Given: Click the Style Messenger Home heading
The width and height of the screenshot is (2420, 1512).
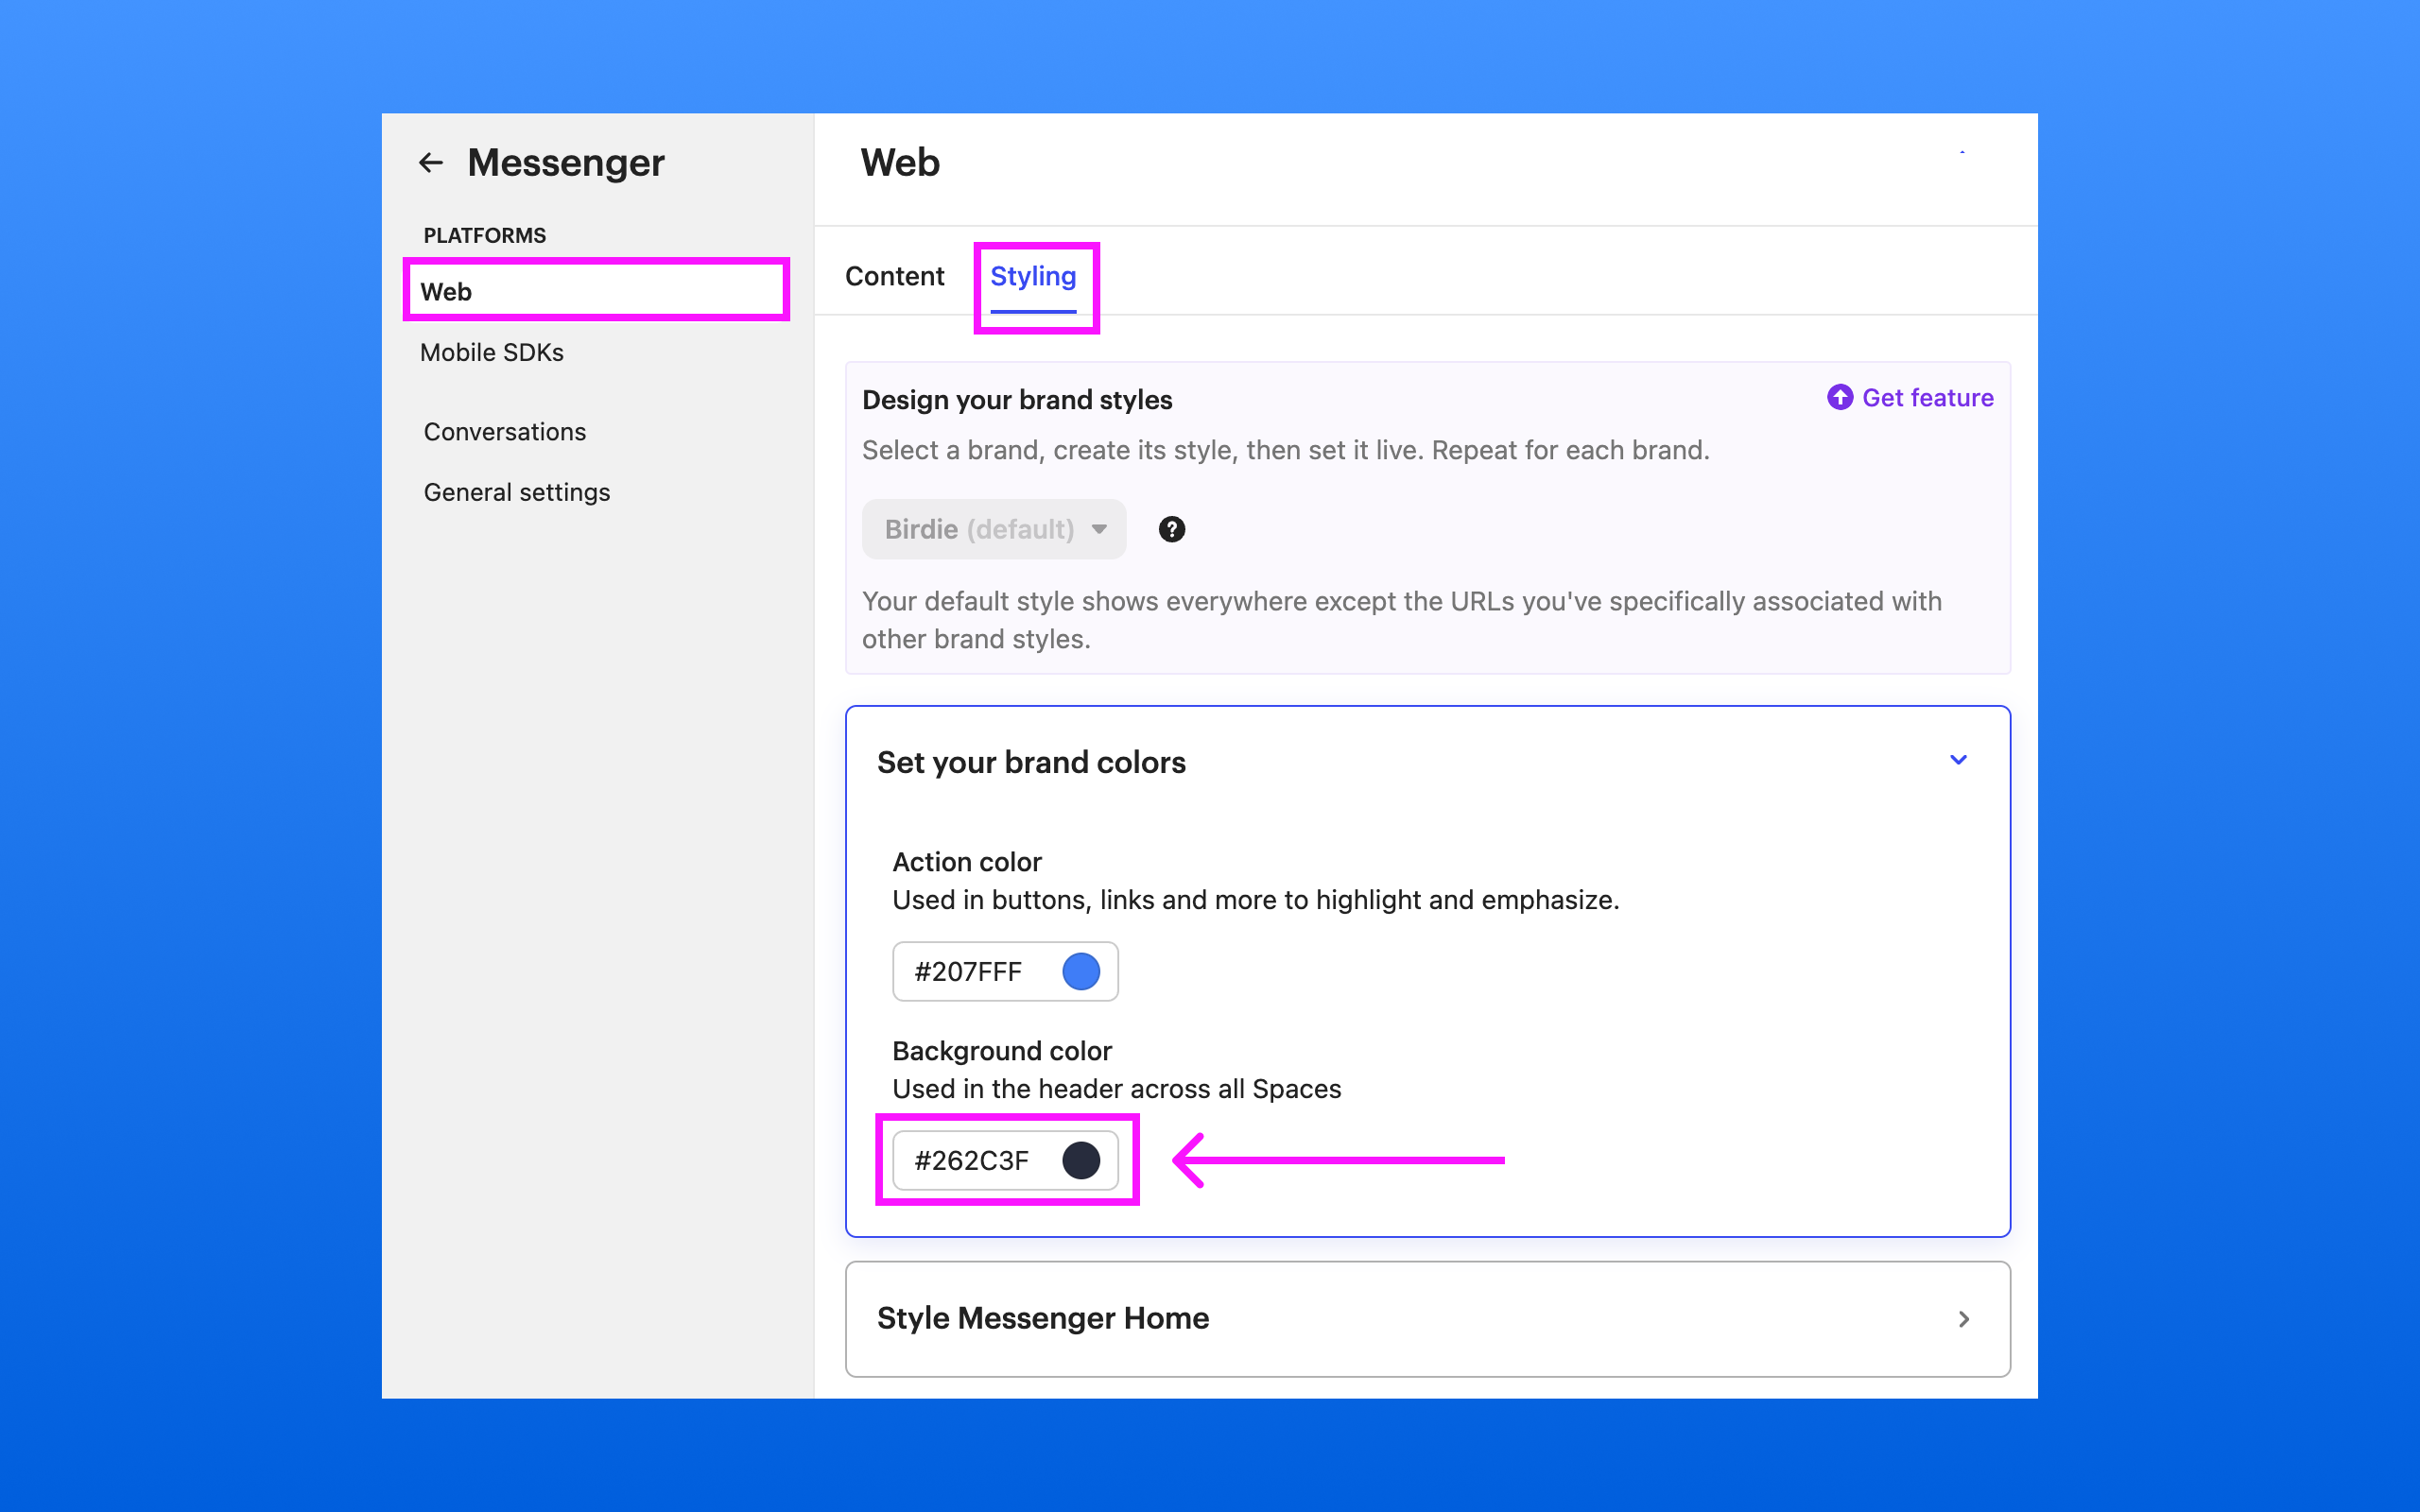Looking at the screenshot, I should (1043, 1318).
